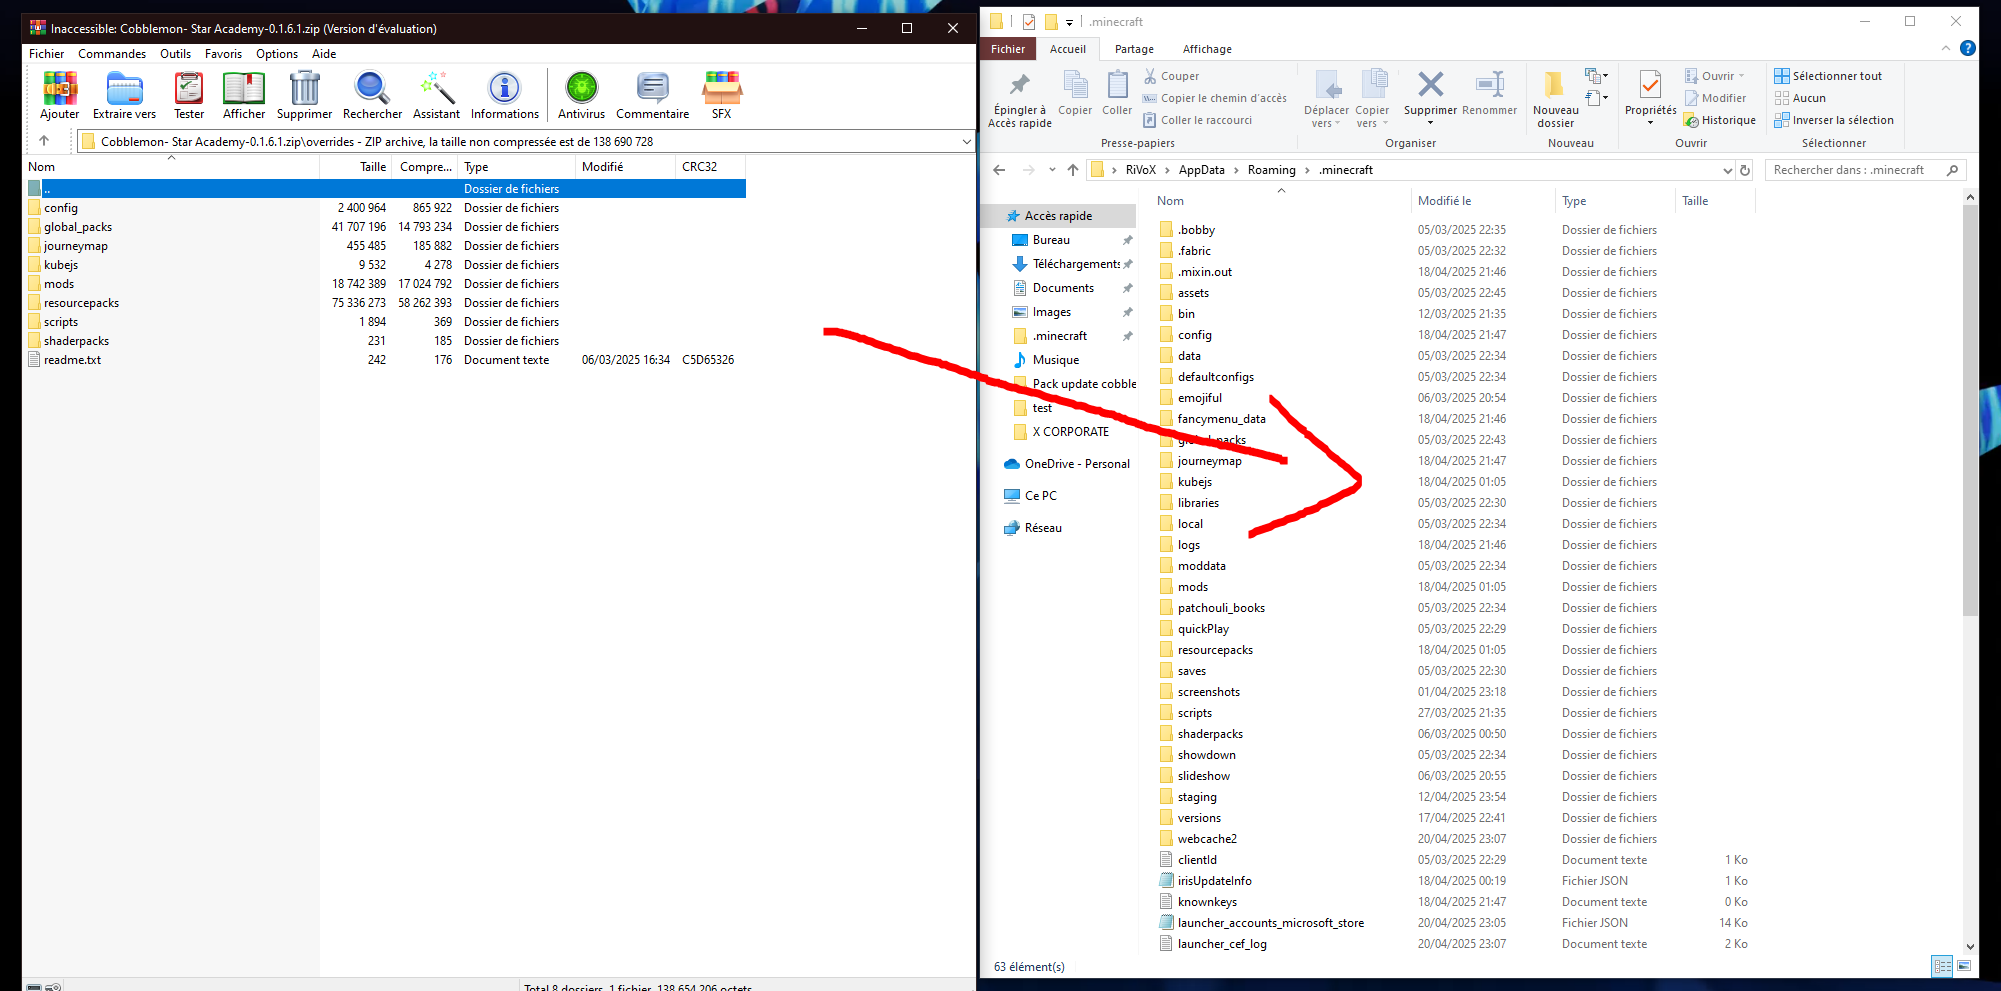Switch to the Partage ribbon tab
The height and width of the screenshot is (991, 2001).
point(1134,49)
